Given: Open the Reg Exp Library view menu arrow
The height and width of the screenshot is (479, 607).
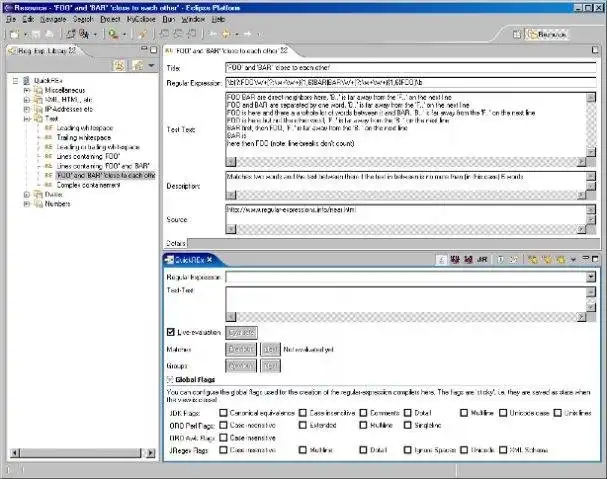Looking at the screenshot, I should [x=151, y=65].
